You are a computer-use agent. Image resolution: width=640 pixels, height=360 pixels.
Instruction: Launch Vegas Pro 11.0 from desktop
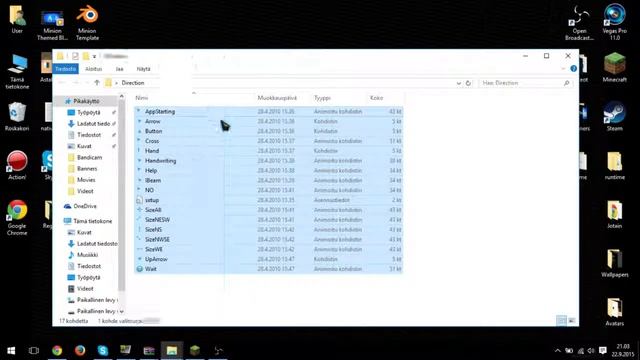point(614,22)
